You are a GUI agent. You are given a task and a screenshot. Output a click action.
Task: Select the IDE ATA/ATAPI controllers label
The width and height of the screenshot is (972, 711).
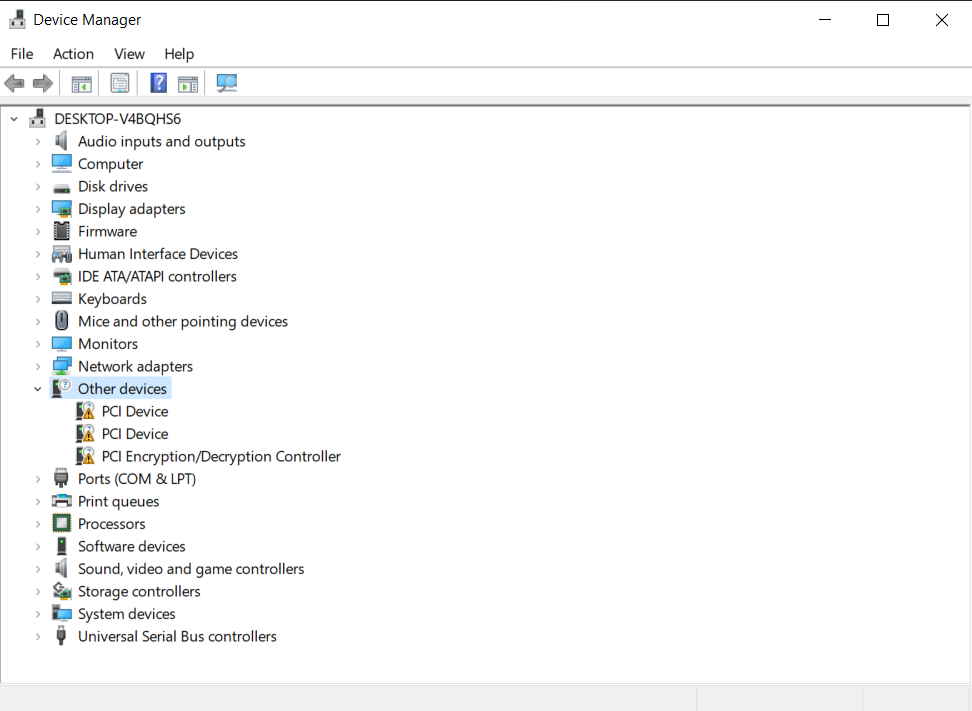(157, 276)
